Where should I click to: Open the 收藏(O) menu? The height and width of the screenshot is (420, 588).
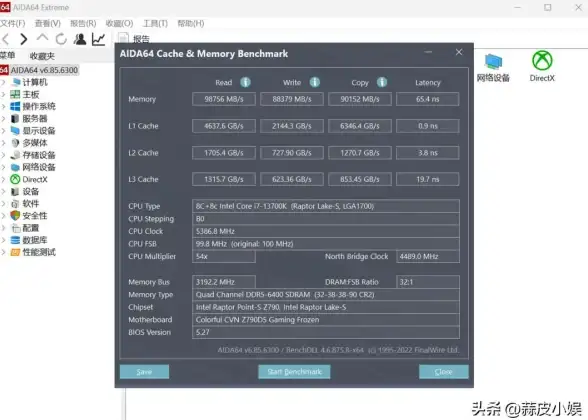(x=119, y=23)
